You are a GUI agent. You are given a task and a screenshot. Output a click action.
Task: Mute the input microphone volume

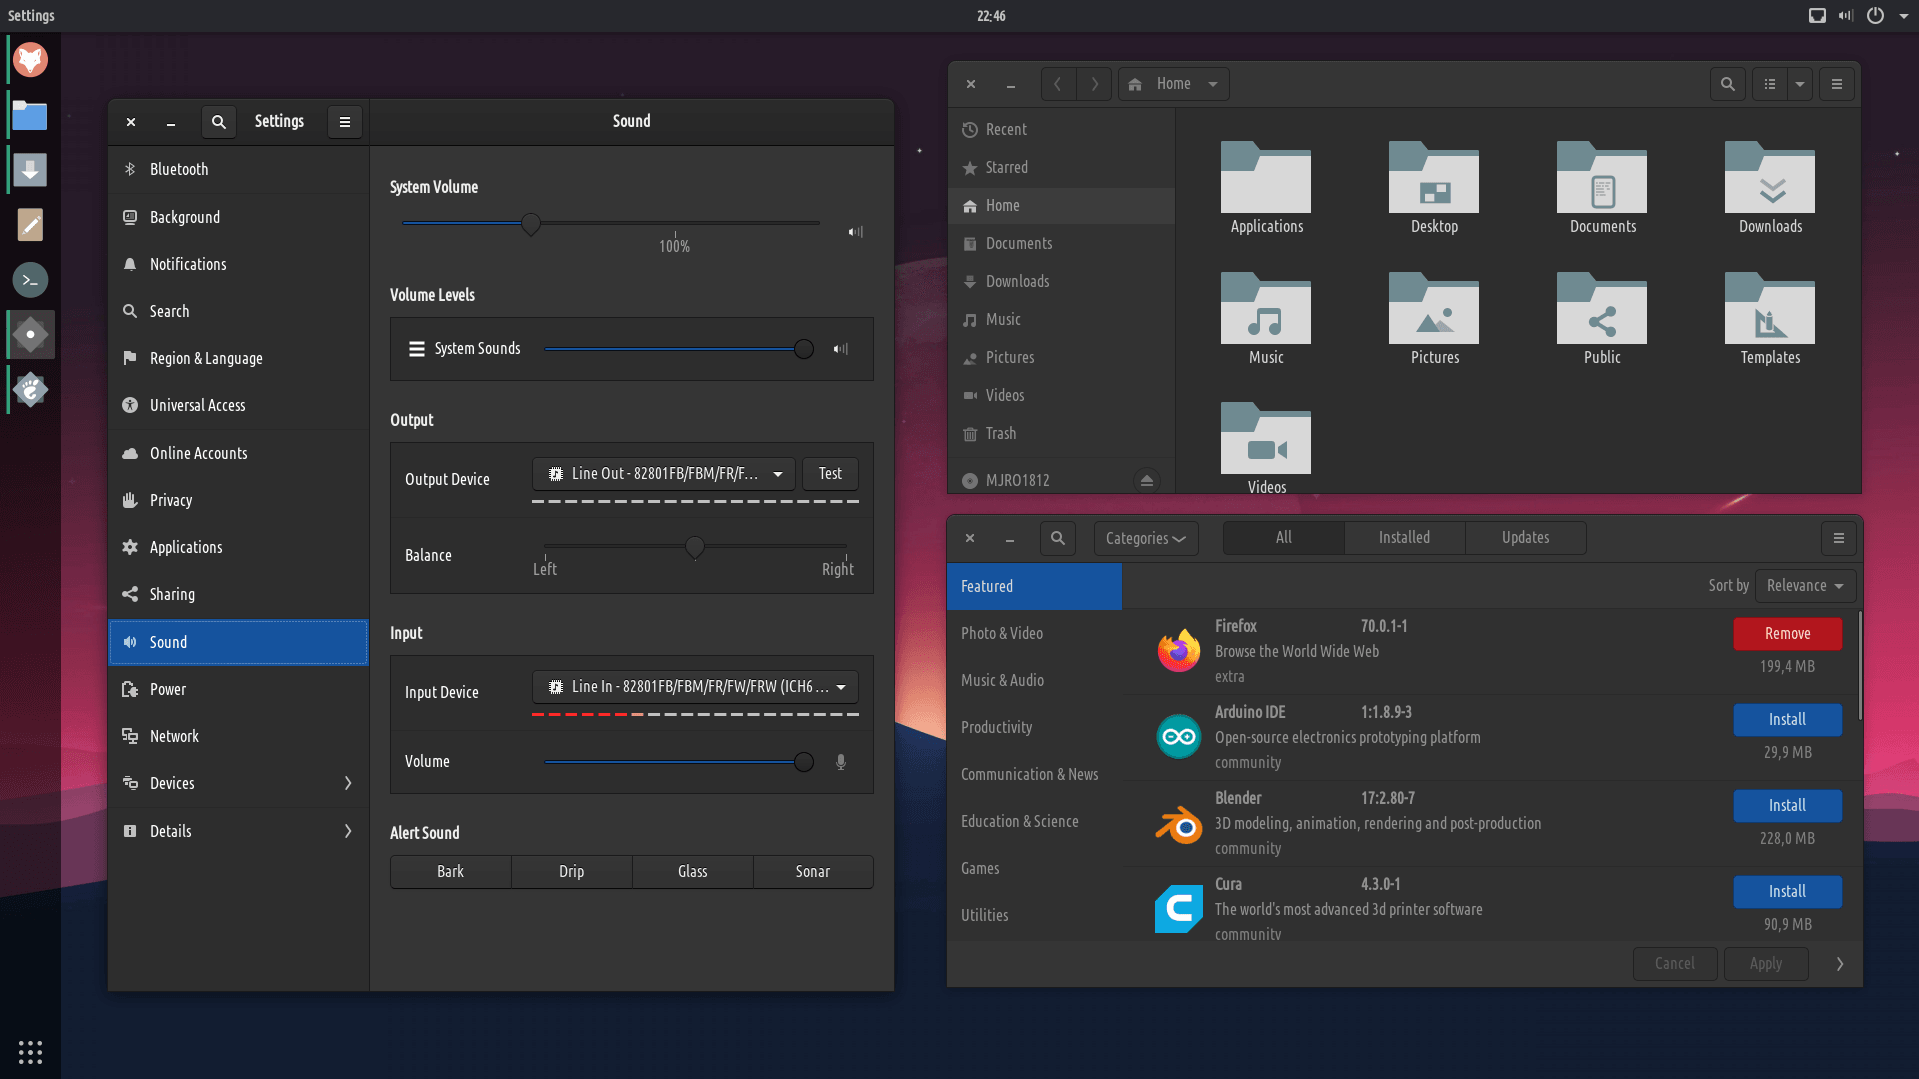click(840, 762)
